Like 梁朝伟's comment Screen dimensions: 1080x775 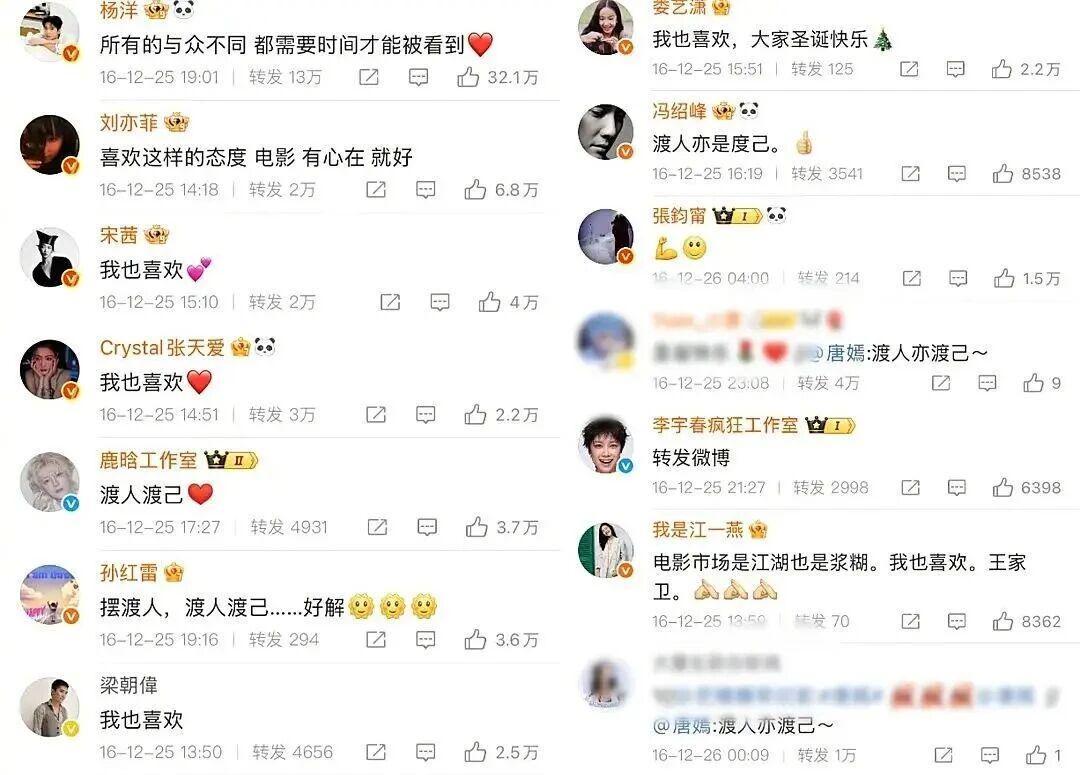pos(475,752)
